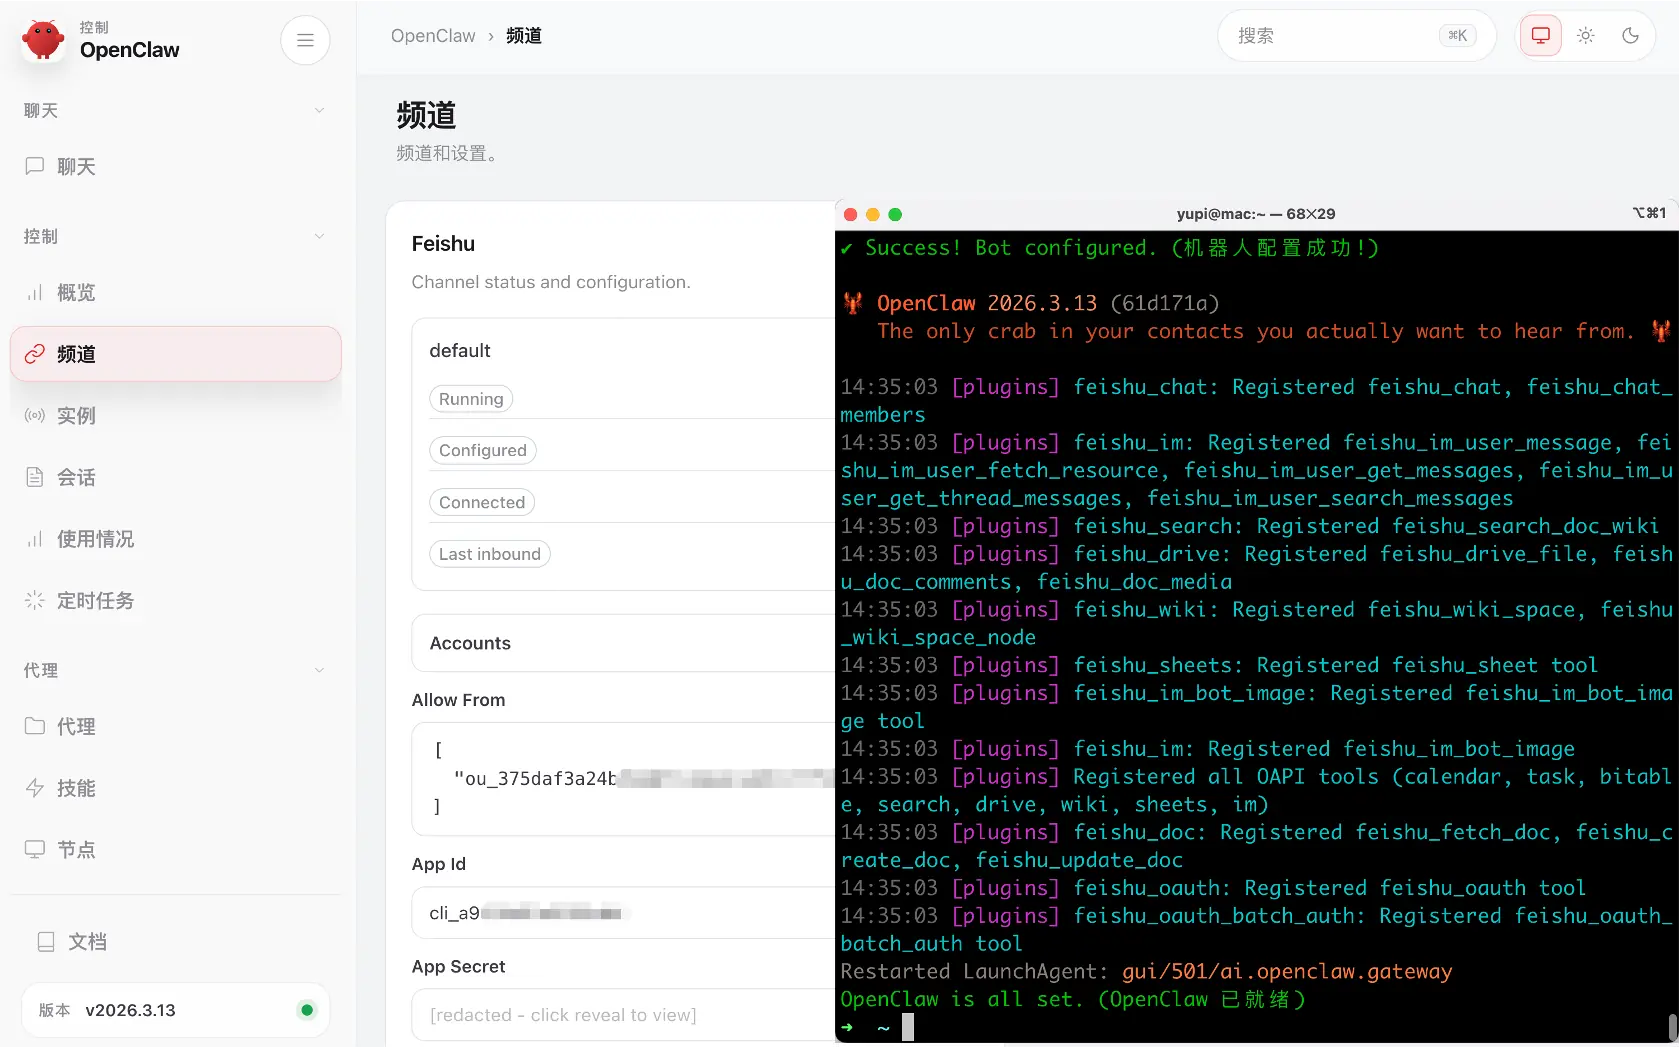Viewport: 1680px width, 1048px height.
Task: Click the terminal vertical scrollbar
Action: tap(1672, 1027)
